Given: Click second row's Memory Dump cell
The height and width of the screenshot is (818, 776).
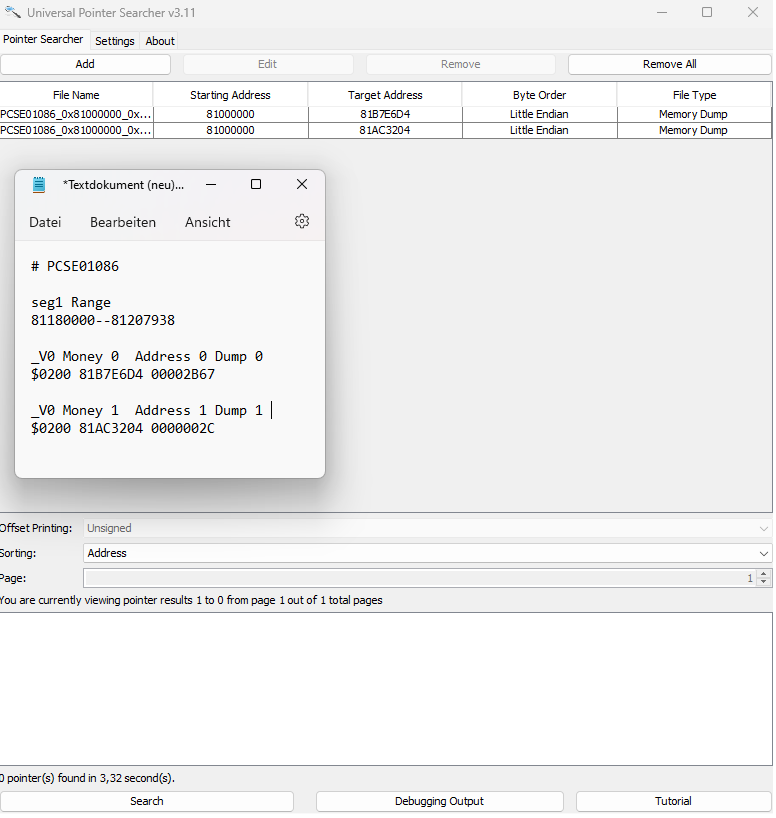Looking at the screenshot, I should (x=694, y=130).
